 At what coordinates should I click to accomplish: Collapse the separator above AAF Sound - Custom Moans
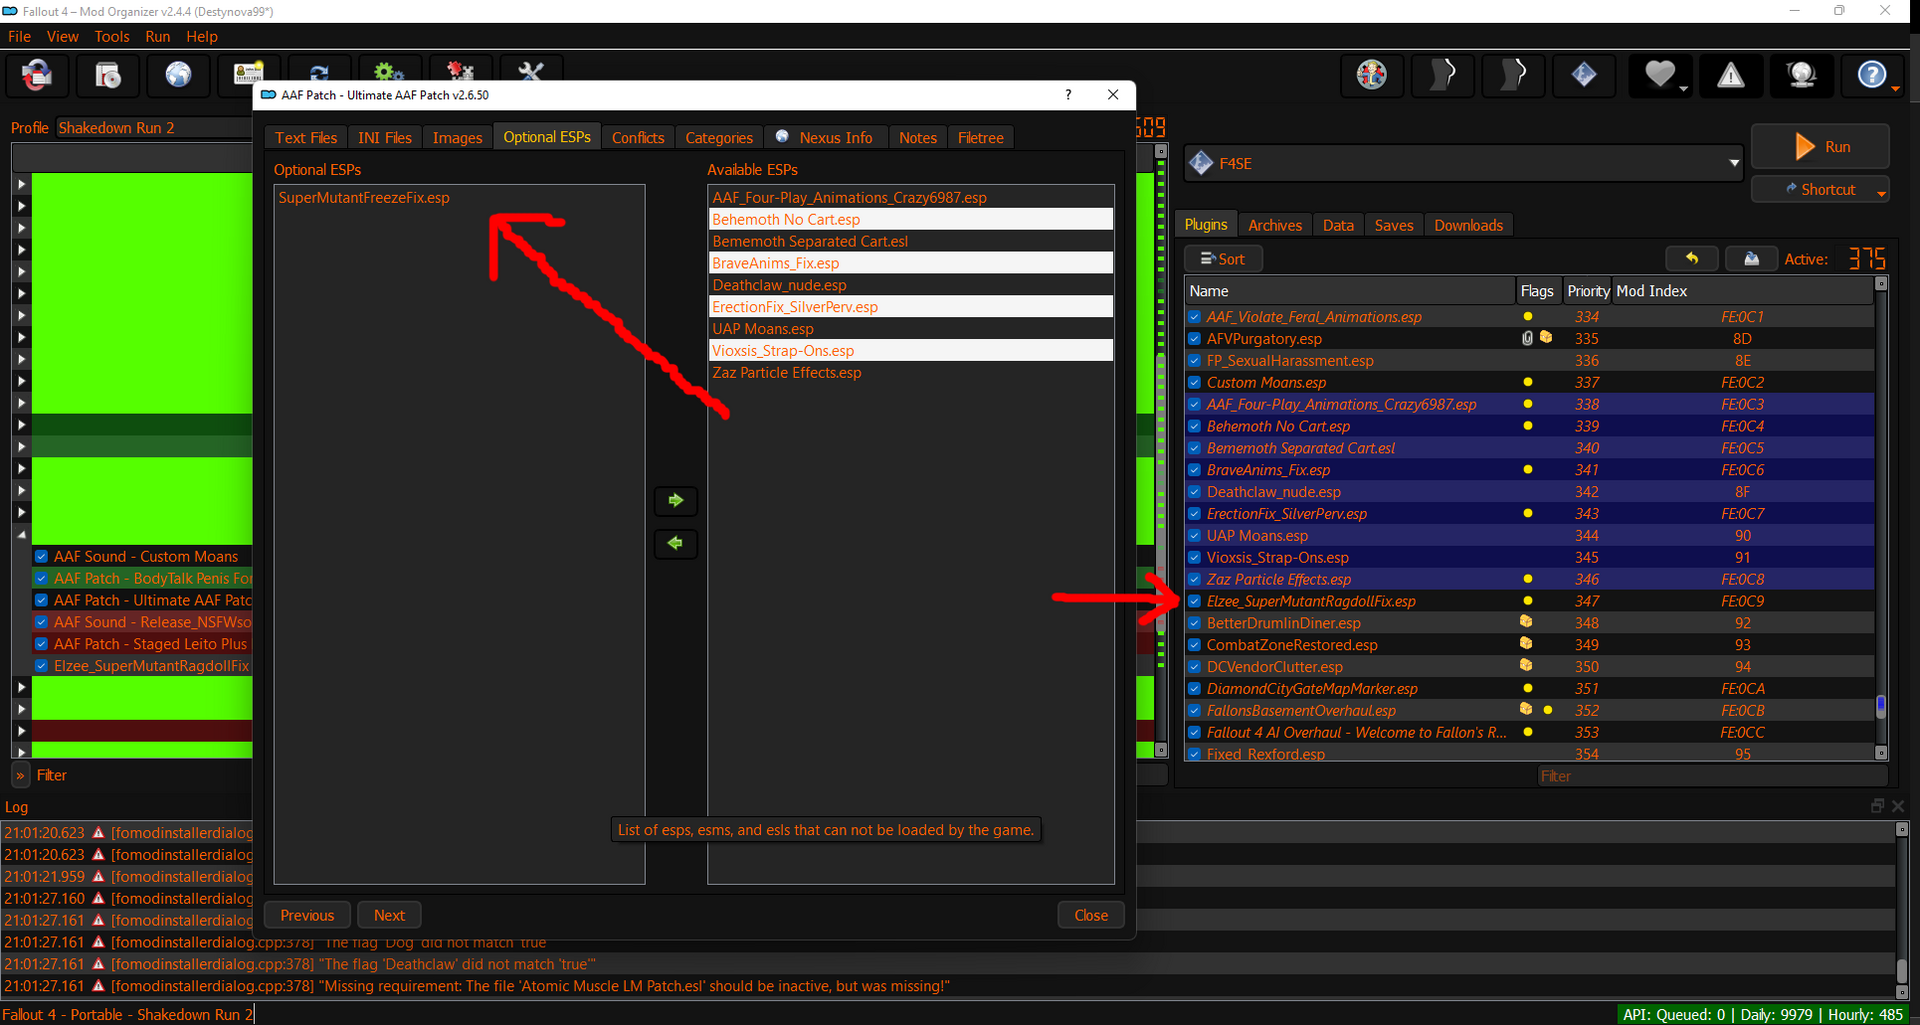pyautogui.click(x=21, y=534)
